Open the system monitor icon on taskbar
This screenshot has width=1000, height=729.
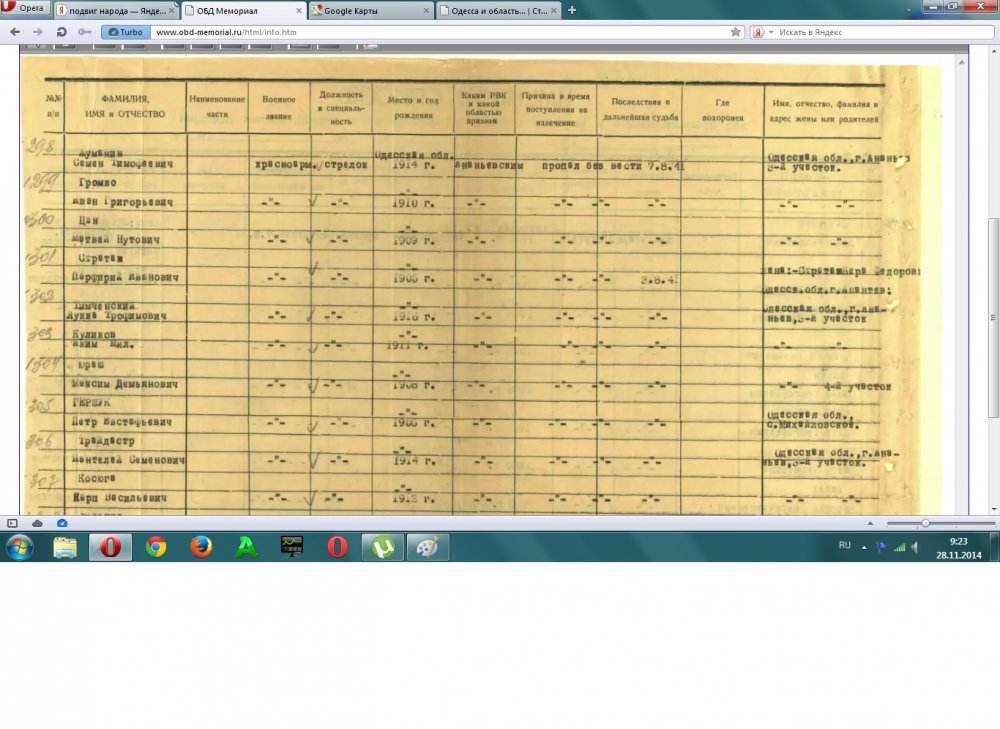tap(292, 547)
